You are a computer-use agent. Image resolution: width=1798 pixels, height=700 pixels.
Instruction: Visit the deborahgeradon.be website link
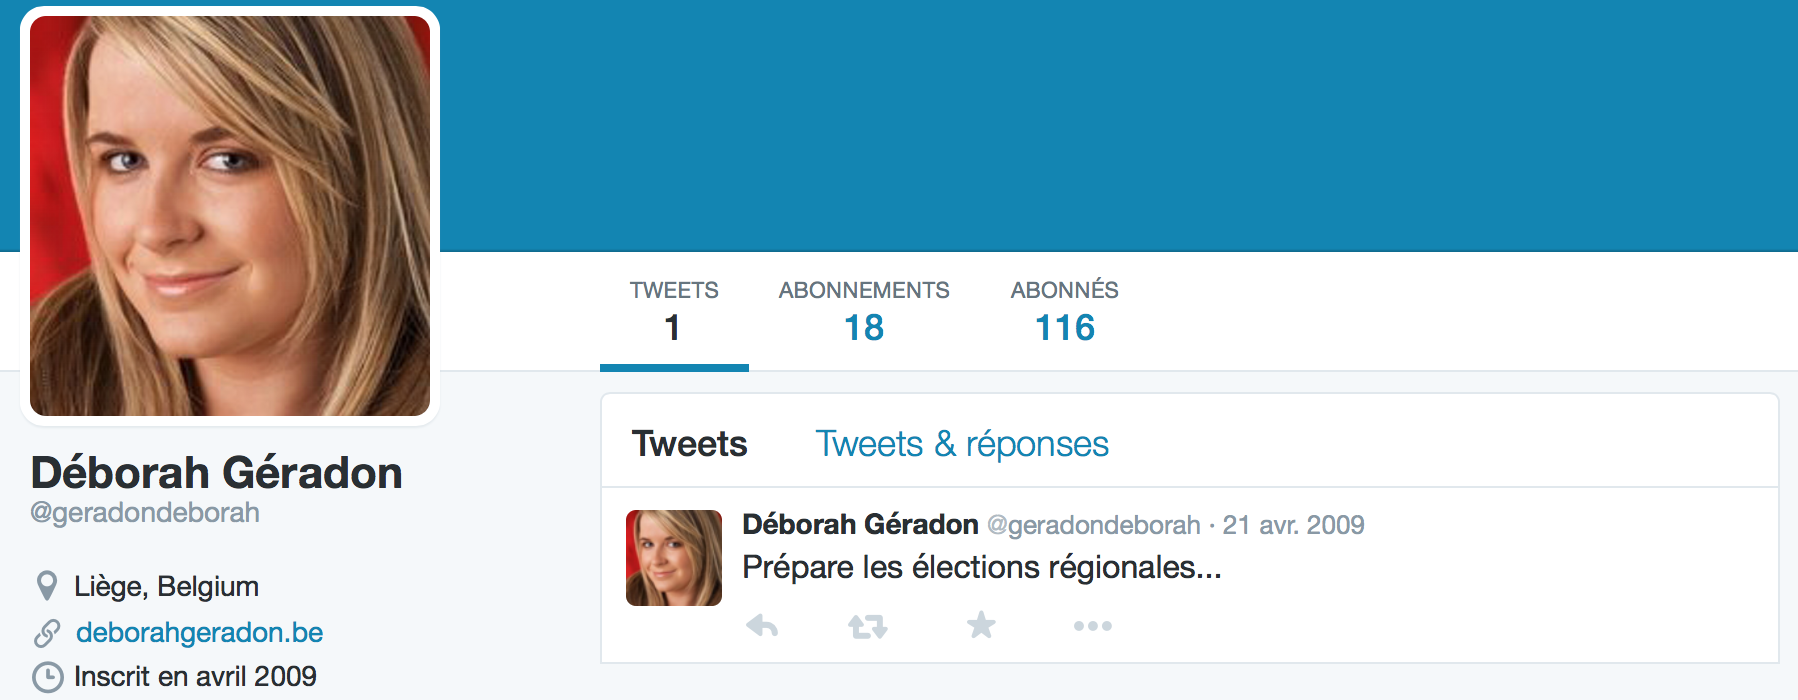point(200,632)
